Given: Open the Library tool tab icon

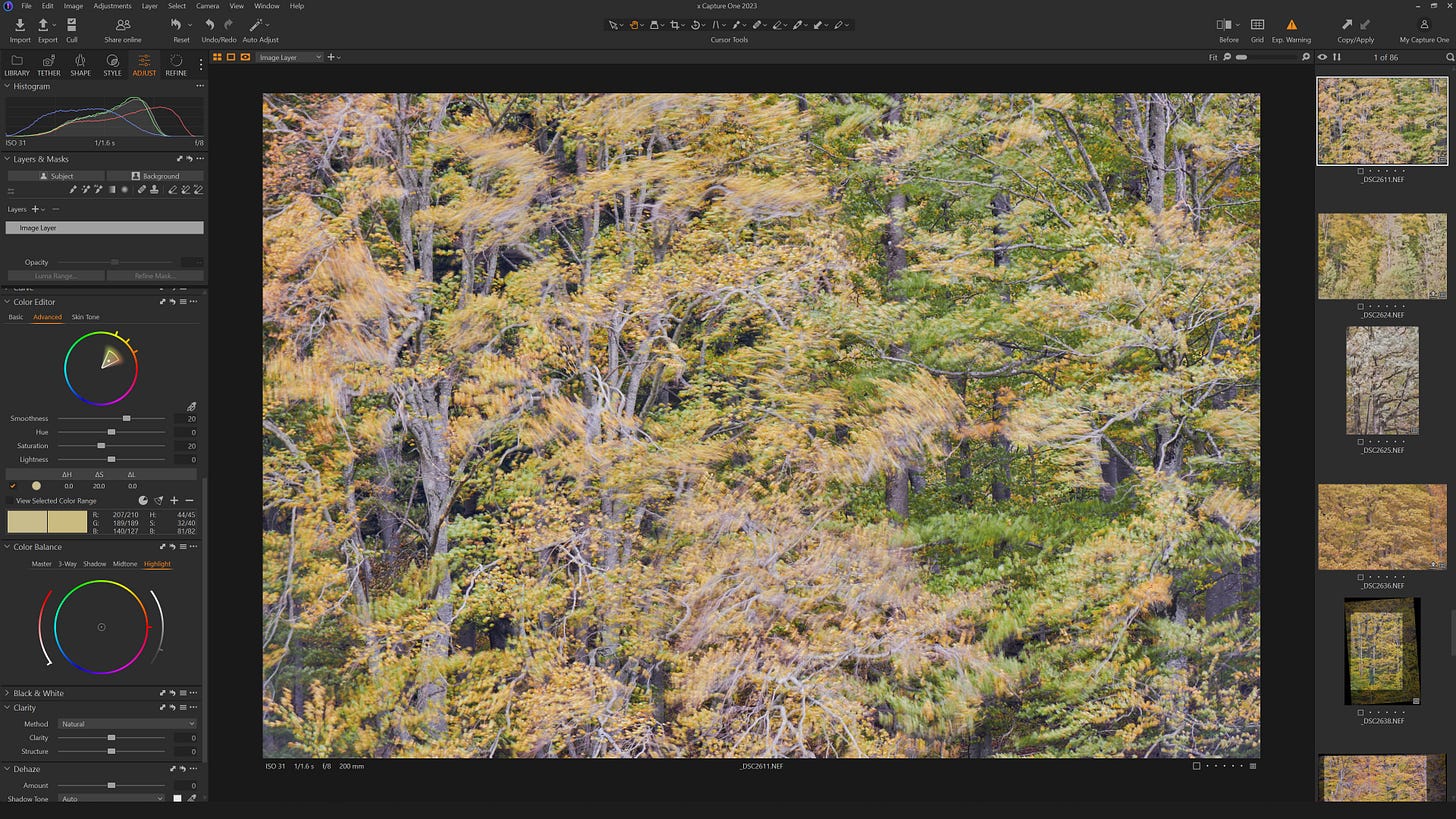Looking at the screenshot, I should (17, 61).
